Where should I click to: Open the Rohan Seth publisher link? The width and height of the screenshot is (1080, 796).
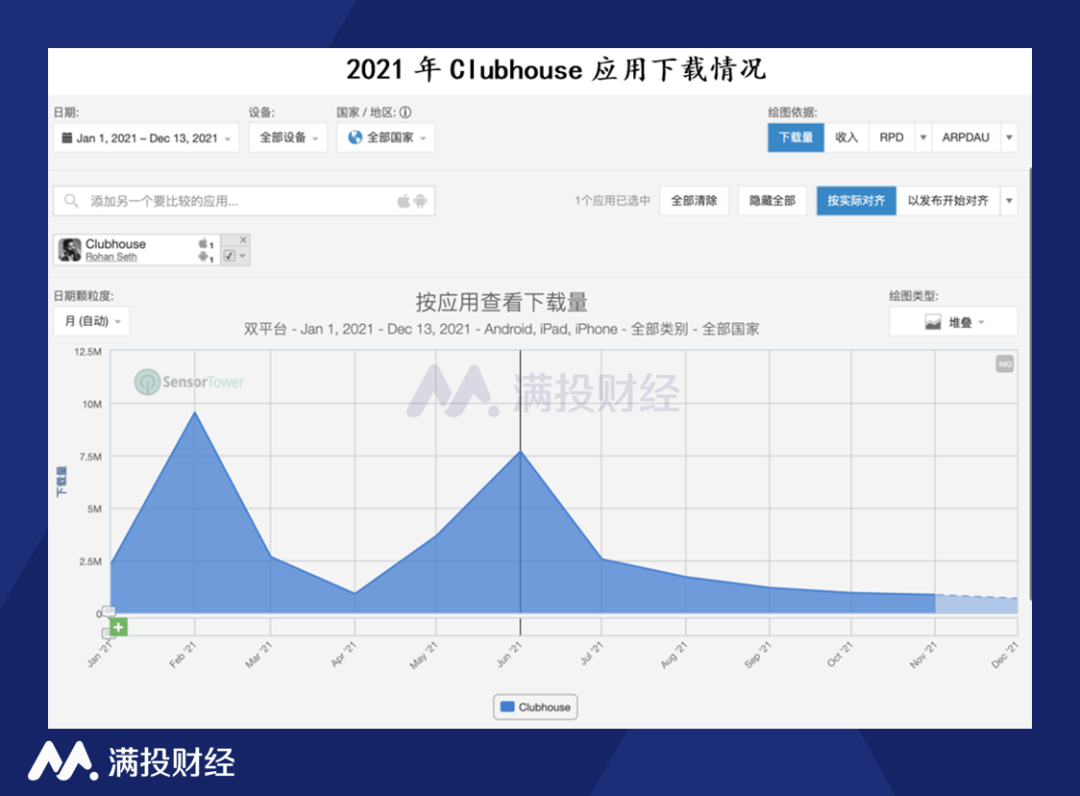[111, 257]
